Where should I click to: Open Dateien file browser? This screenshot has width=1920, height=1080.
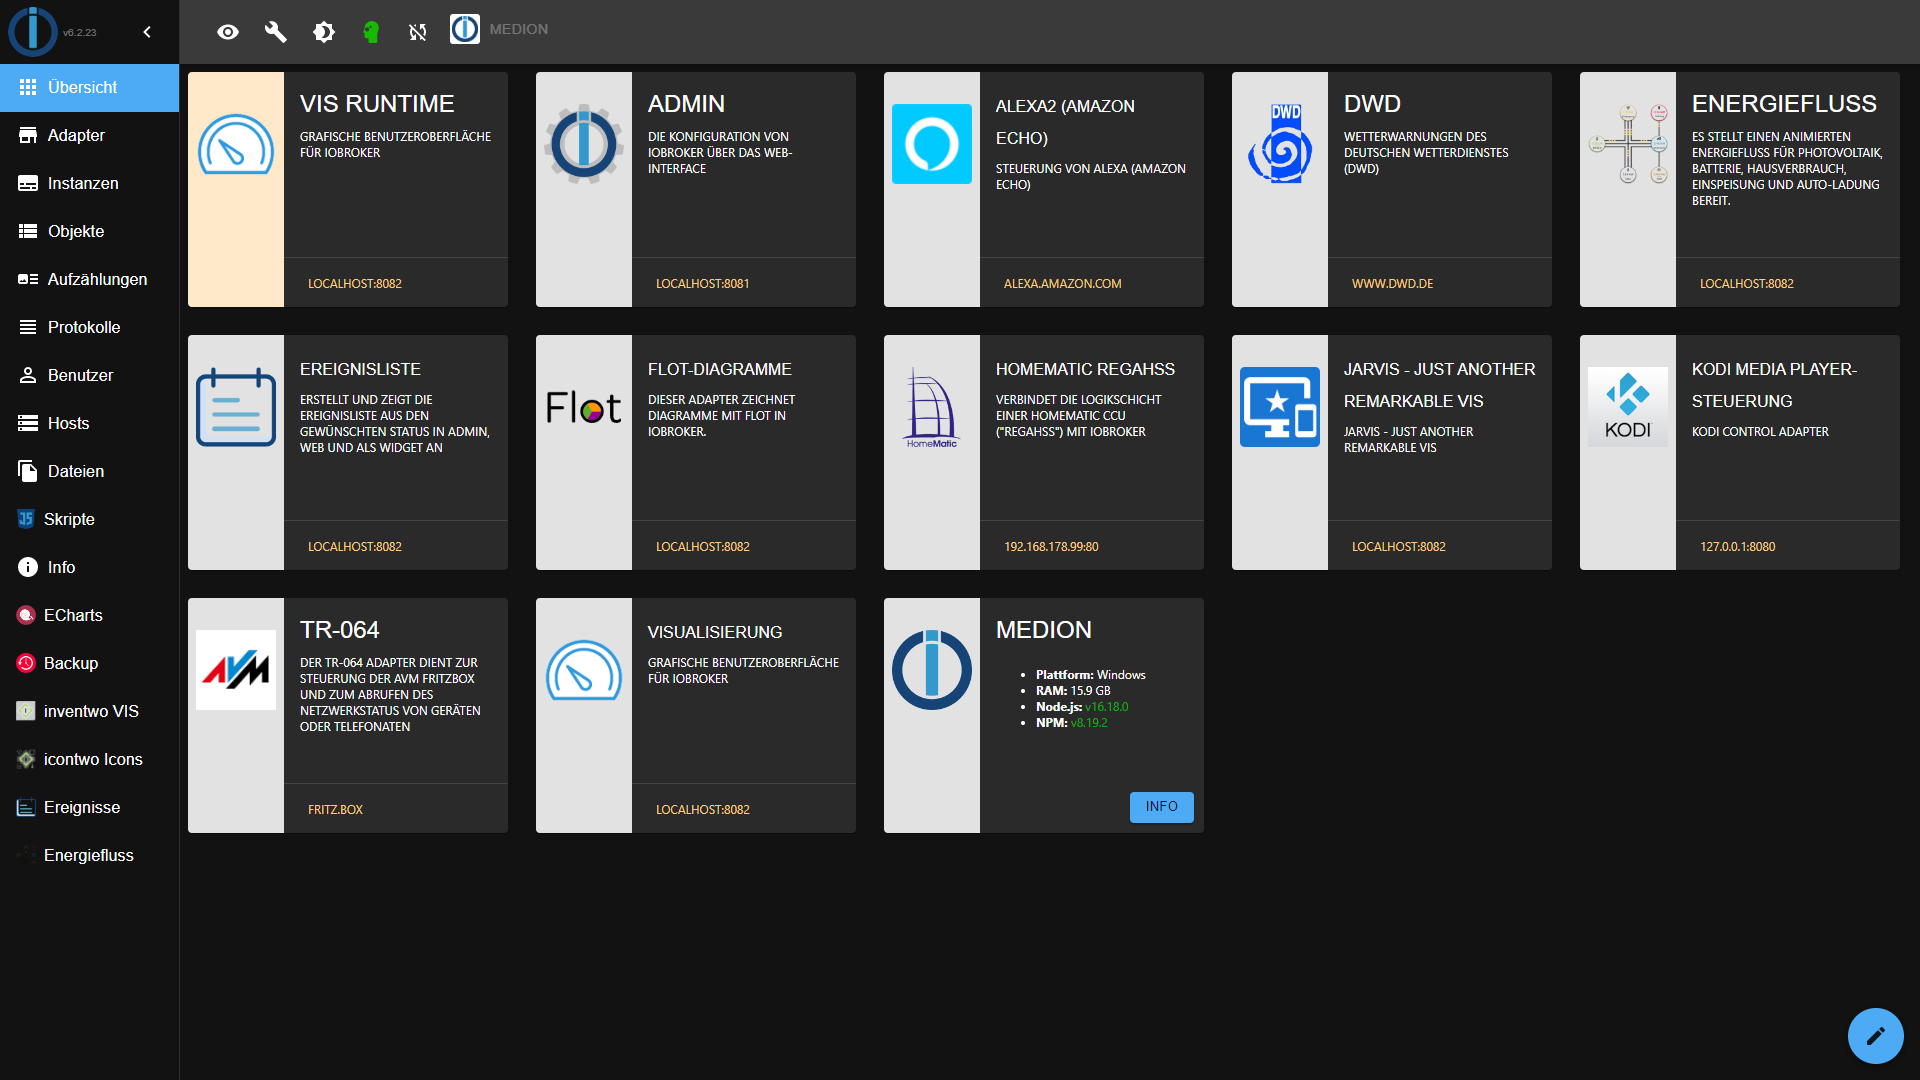pyautogui.click(x=90, y=471)
